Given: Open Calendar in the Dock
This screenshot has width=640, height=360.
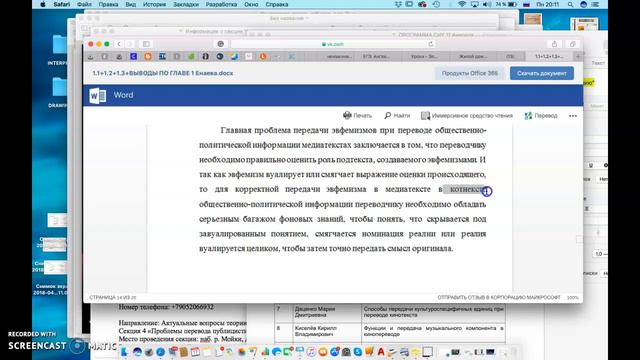Looking at the screenshot, I should coord(196,351).
